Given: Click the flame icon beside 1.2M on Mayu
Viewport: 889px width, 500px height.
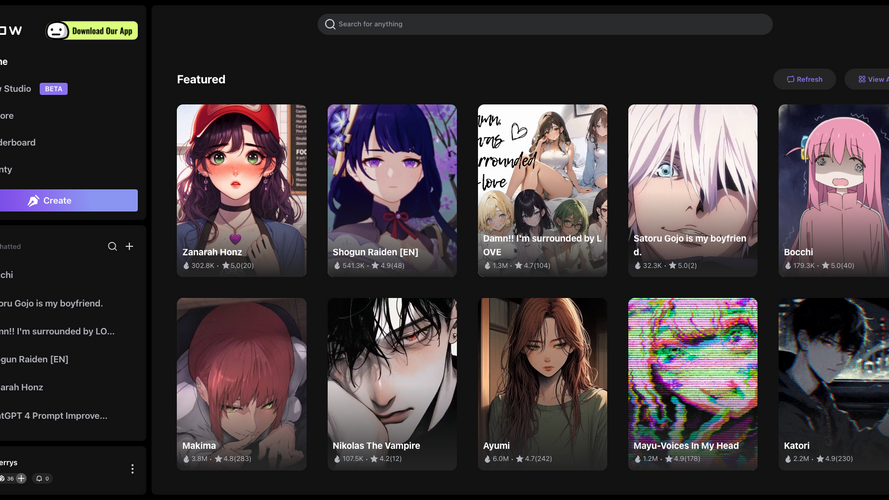Looking at the screenshot, I should (x=637, y=459).
